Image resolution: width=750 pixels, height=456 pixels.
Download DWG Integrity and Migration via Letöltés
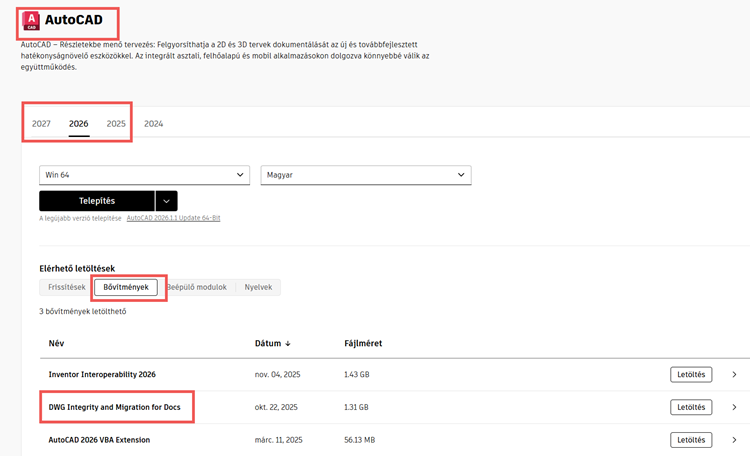point(691,407)
